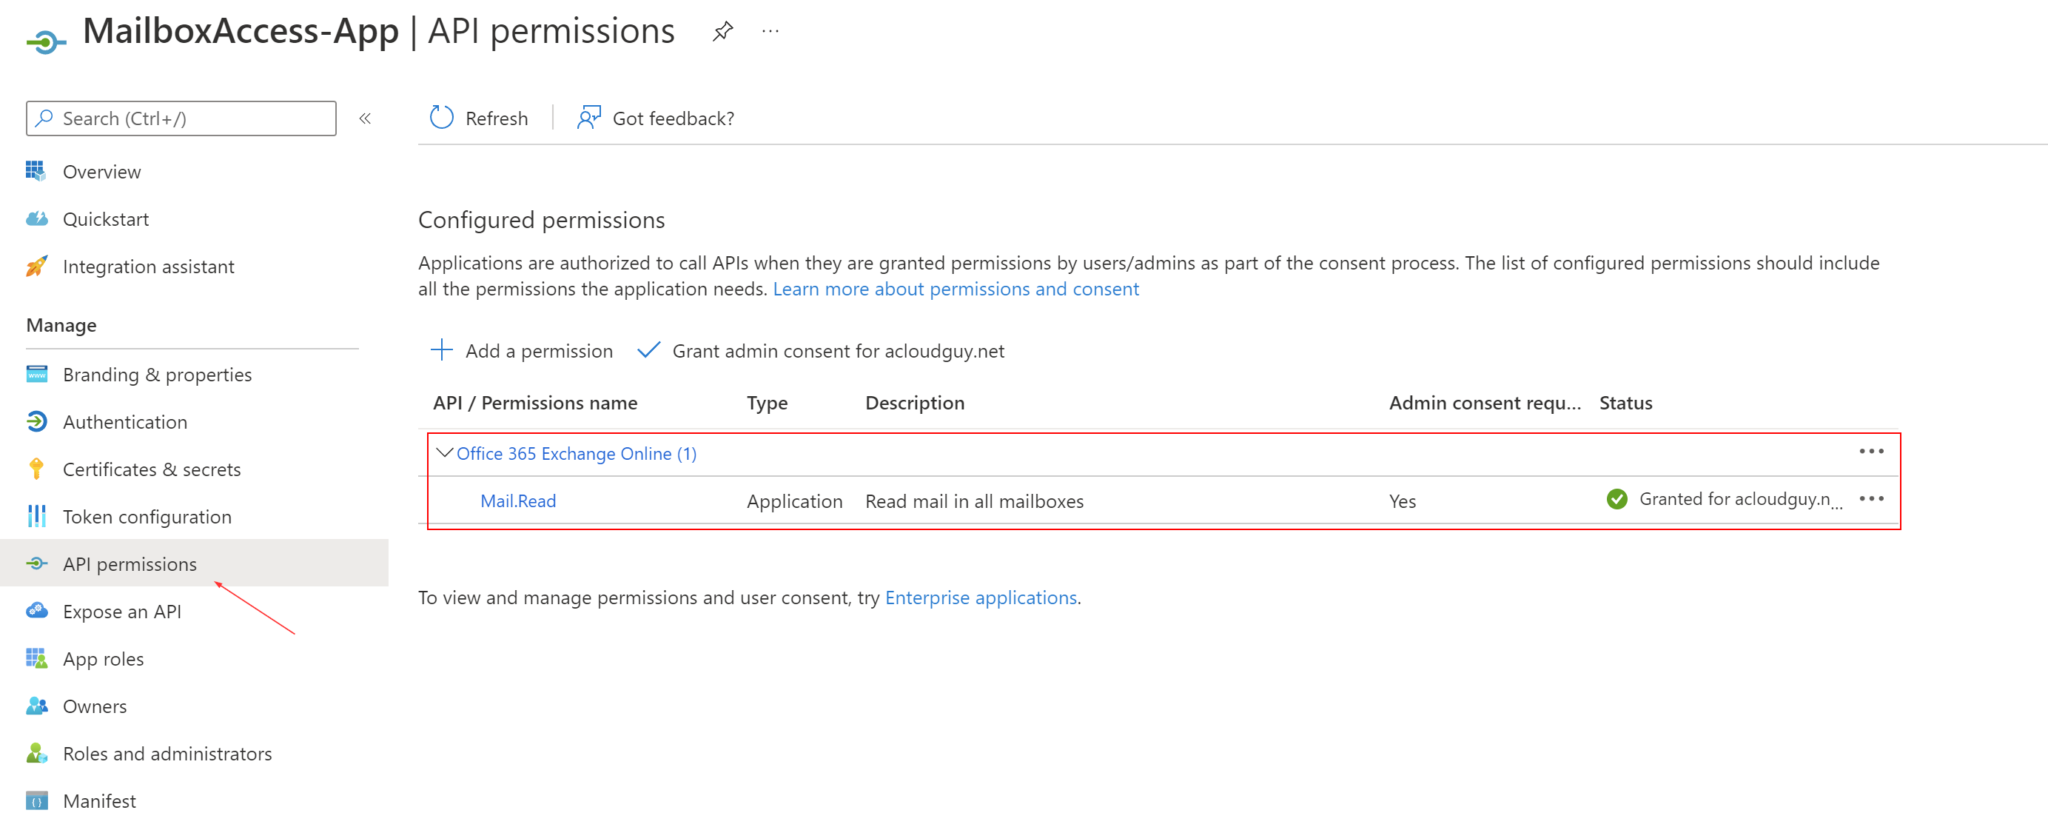This screenshot has width=2048, height=830.
Task: Collapse the Office 365 Exchange Online group chevron
Action: (445, 453)
